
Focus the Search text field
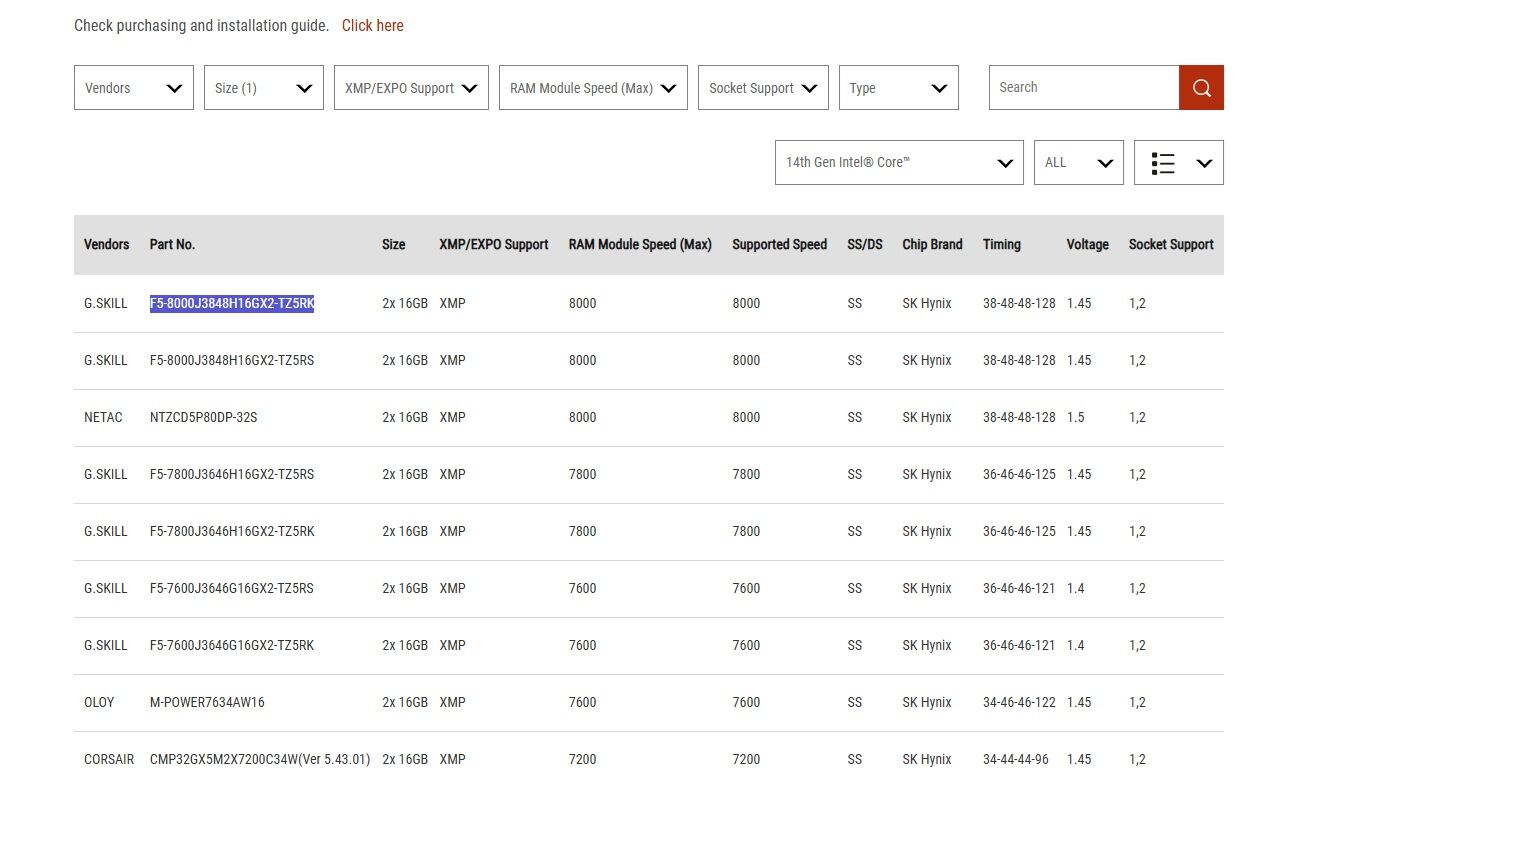pyautogui.click(x=1084, y=88)
